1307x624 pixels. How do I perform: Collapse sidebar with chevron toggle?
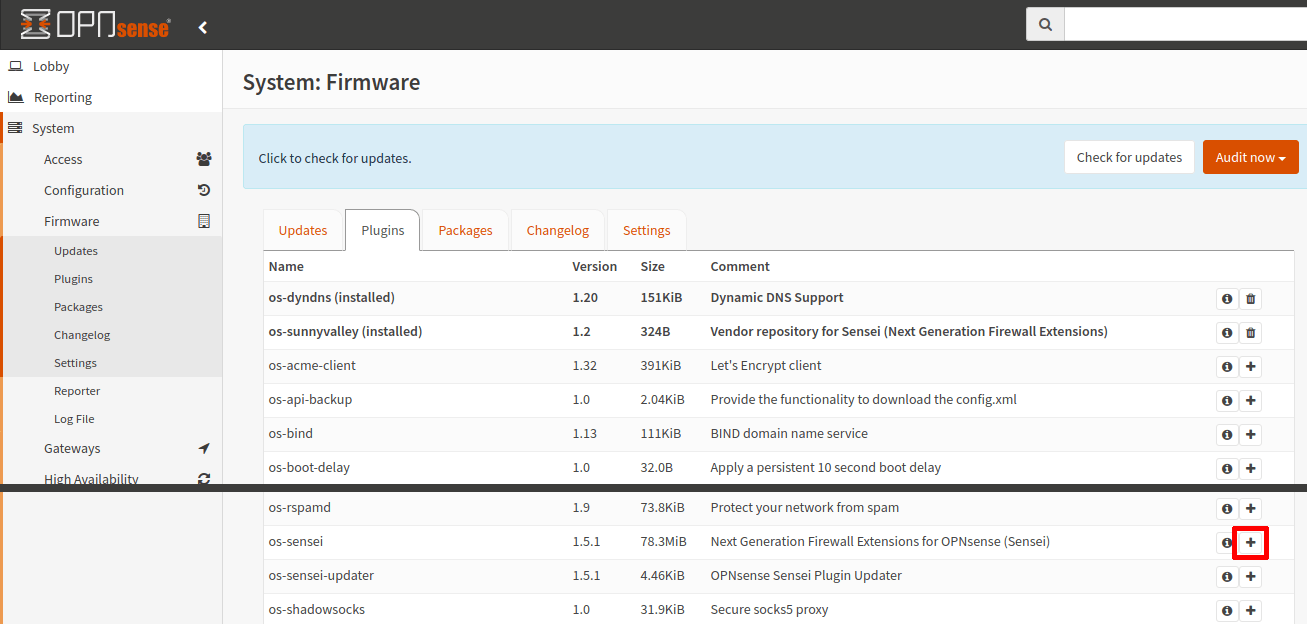tap(203, 27)
